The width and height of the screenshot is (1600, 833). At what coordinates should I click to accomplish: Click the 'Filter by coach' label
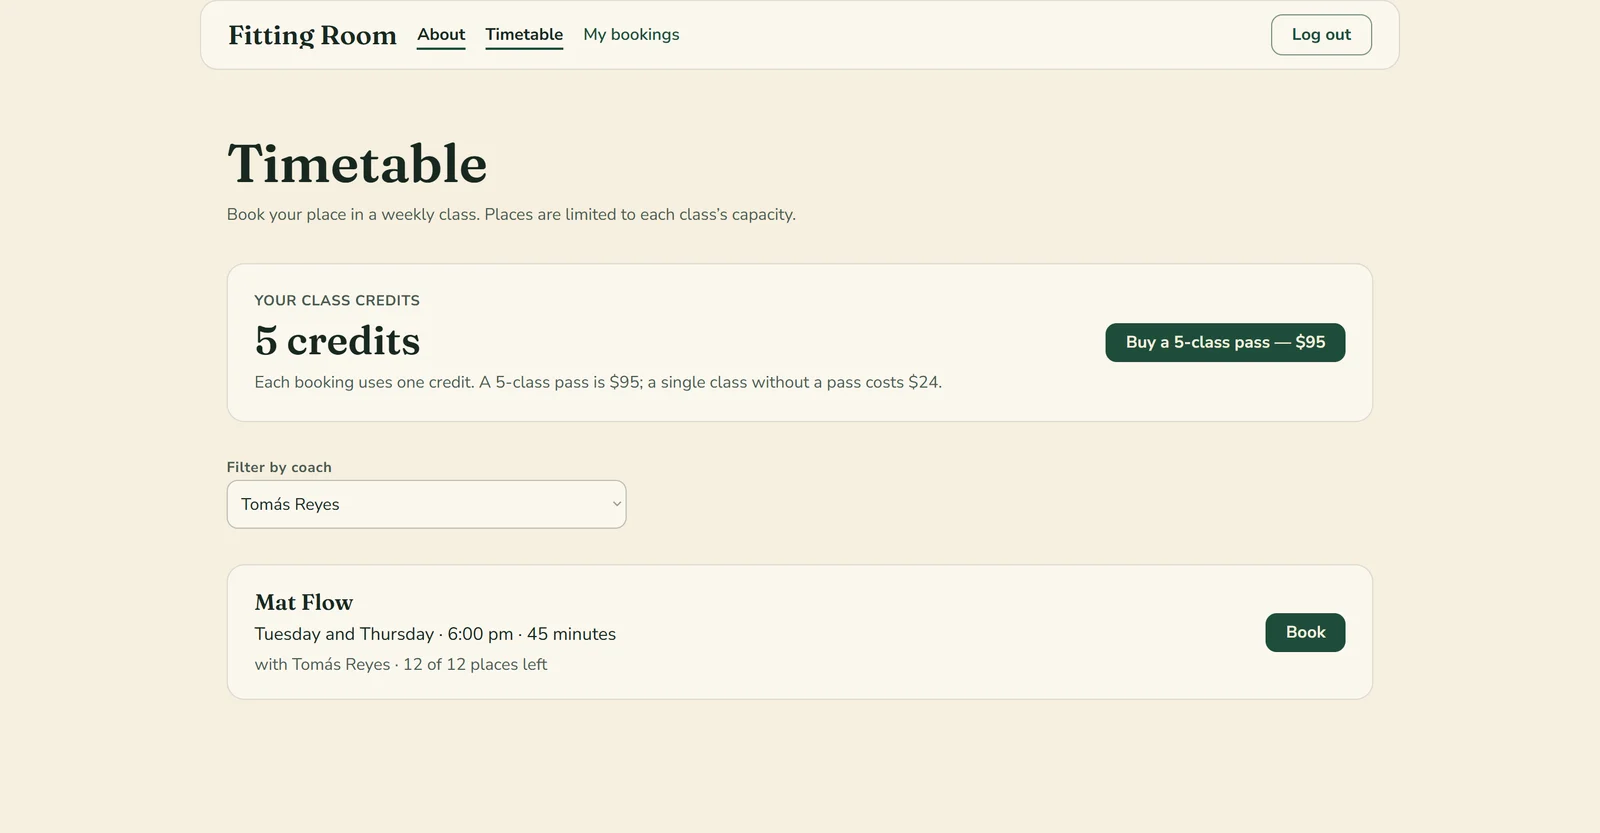tap(279, 467)
